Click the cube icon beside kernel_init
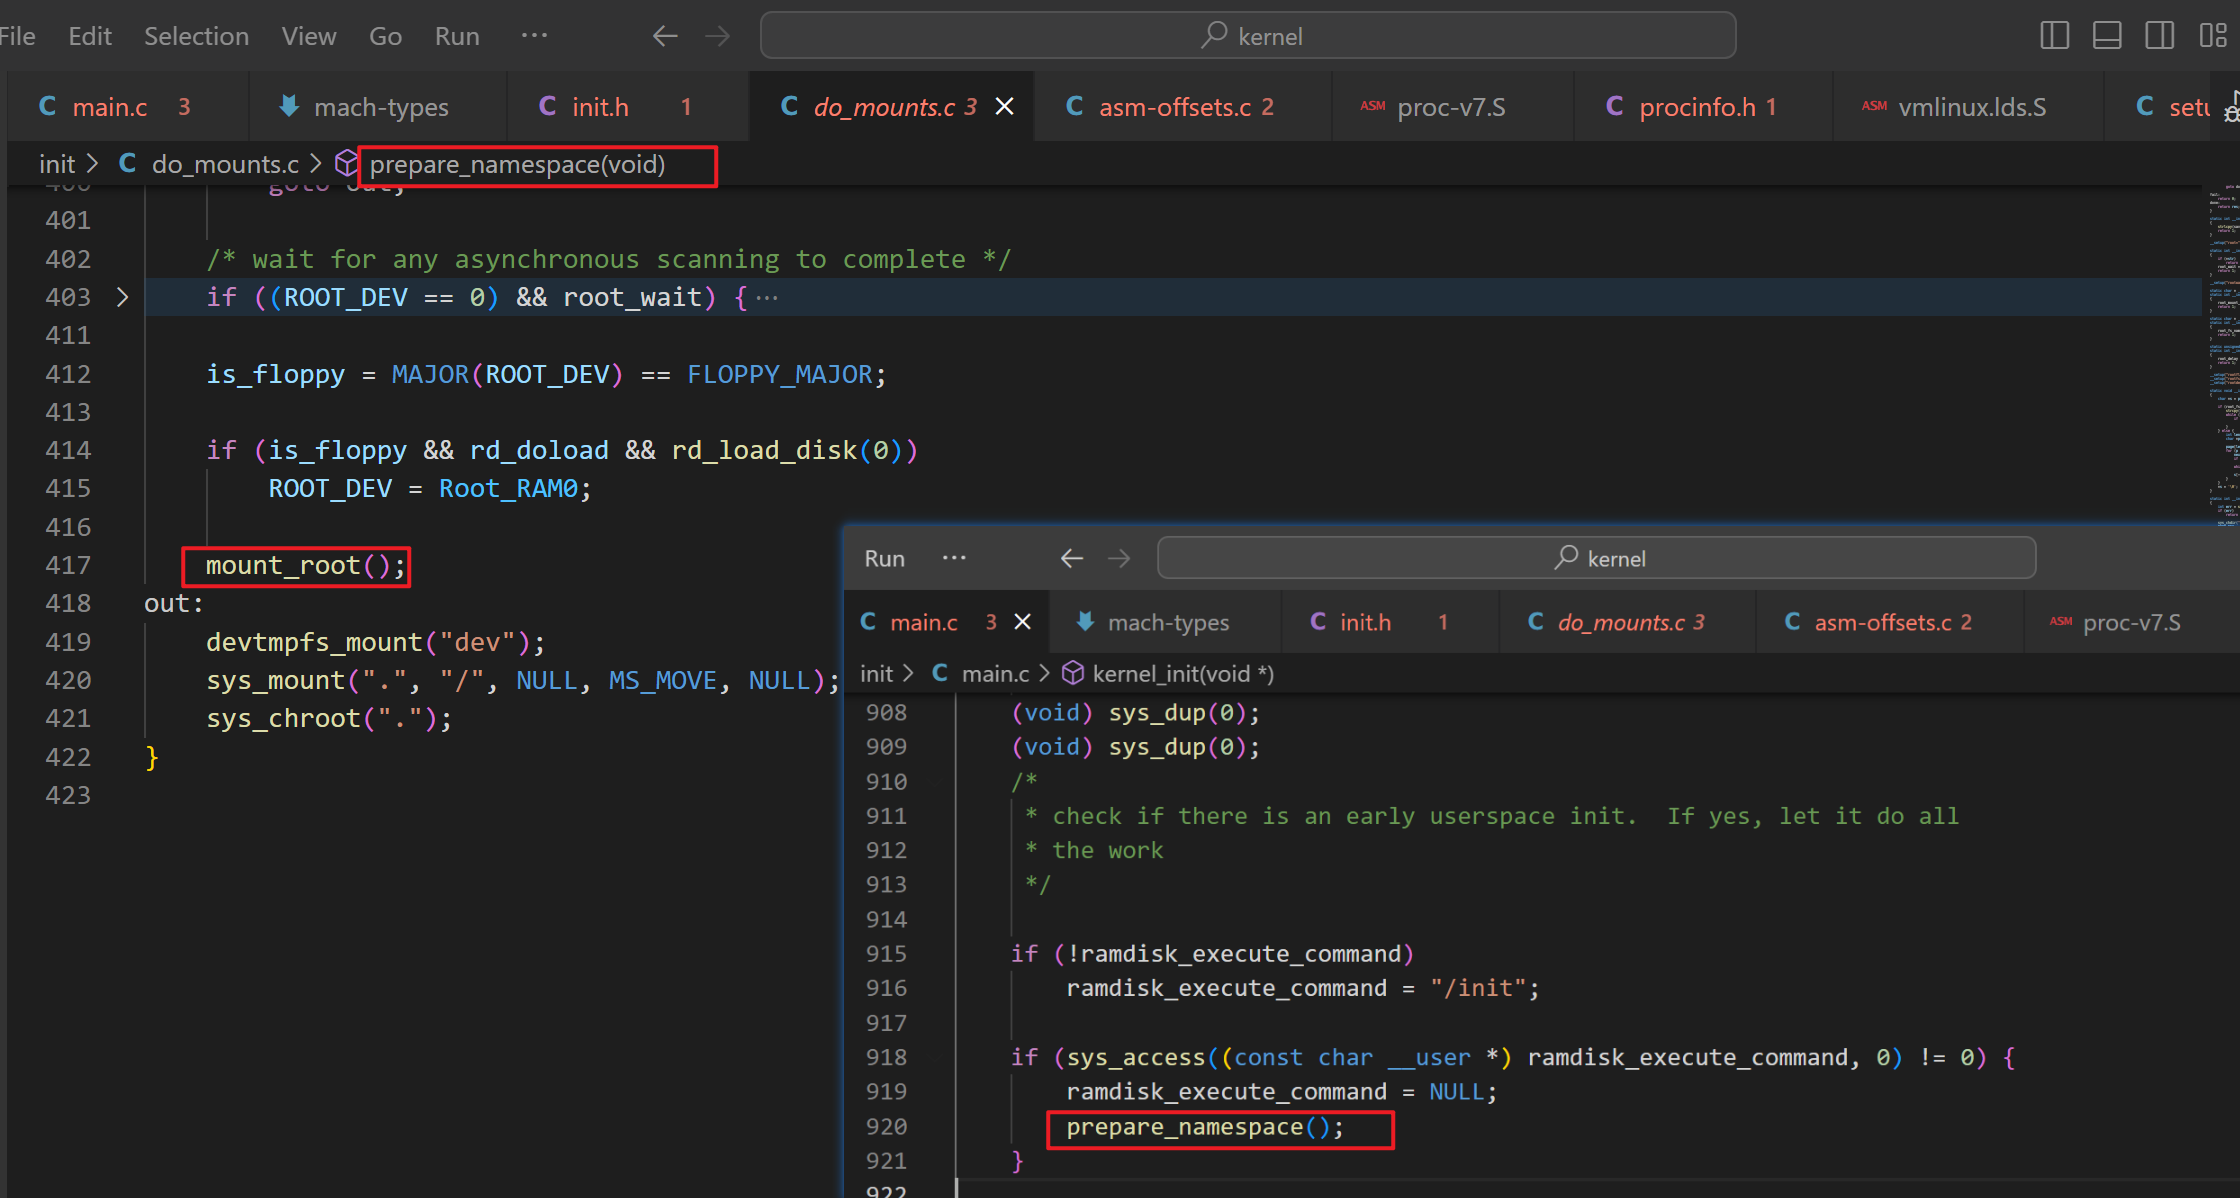Image resolution: width=2240 pixels, height=1198 pixels. 1073,673
